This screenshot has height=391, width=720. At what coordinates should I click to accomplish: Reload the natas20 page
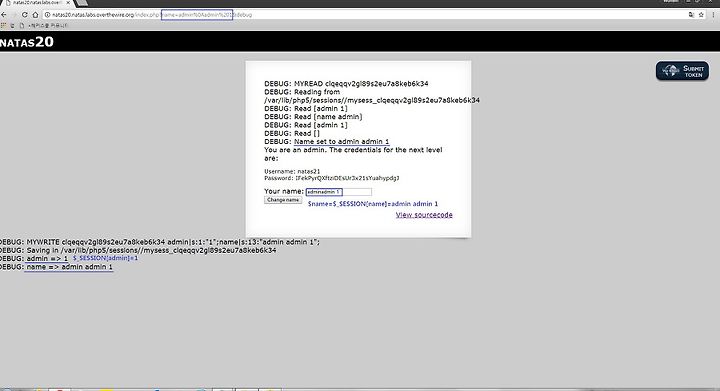tap(25, 15)
